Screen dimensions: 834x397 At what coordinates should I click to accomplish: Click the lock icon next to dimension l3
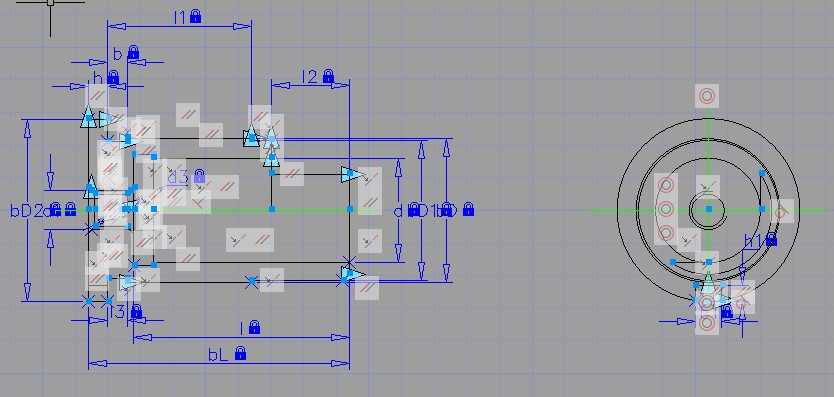pyautogui.click(x=136, y=311)
